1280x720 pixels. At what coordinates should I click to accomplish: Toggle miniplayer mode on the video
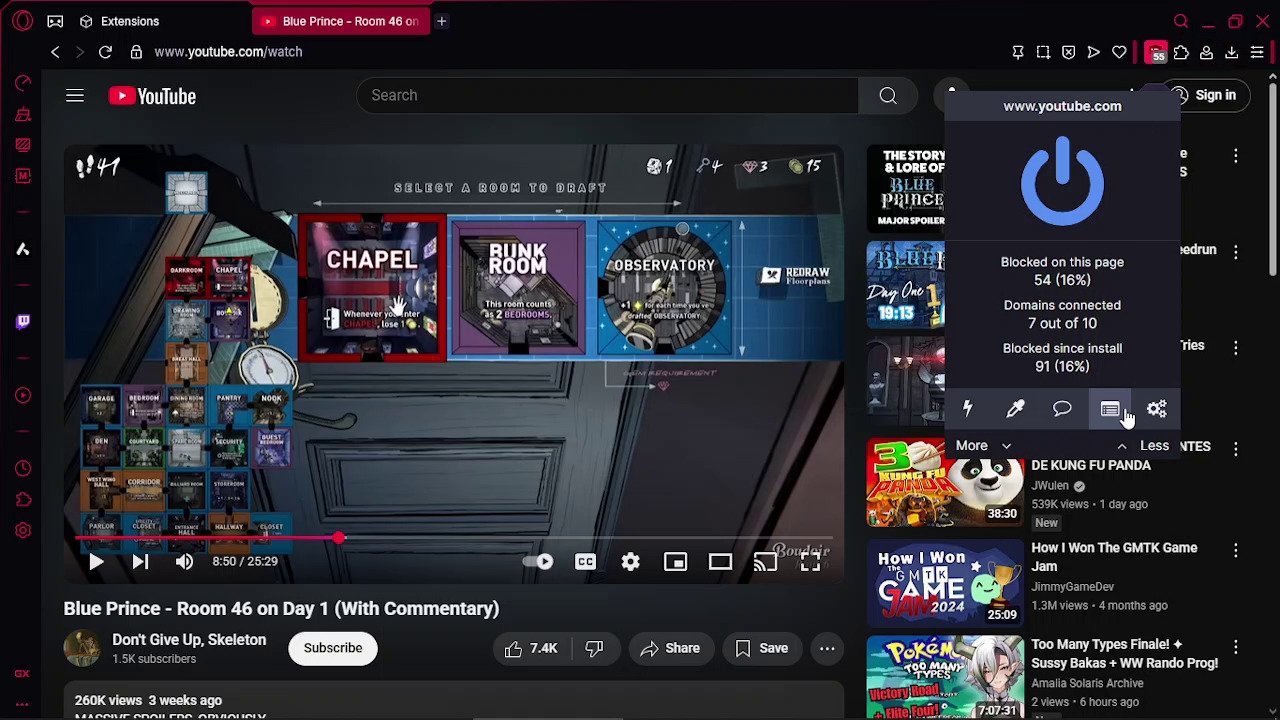[x=675, y=562]
